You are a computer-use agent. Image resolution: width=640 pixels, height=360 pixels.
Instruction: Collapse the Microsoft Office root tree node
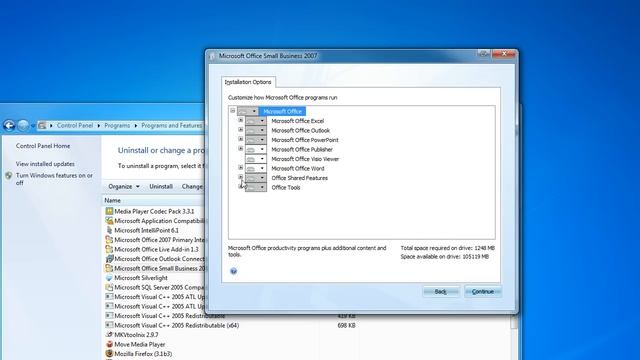point(233,111)
